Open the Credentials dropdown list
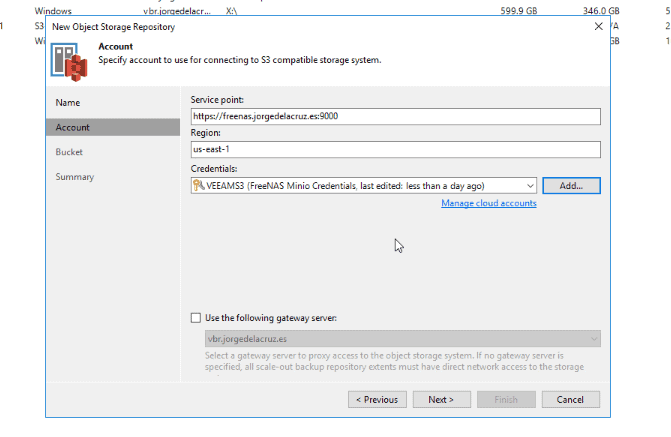This screenshot has height=437, width=671. pos(530,186)
